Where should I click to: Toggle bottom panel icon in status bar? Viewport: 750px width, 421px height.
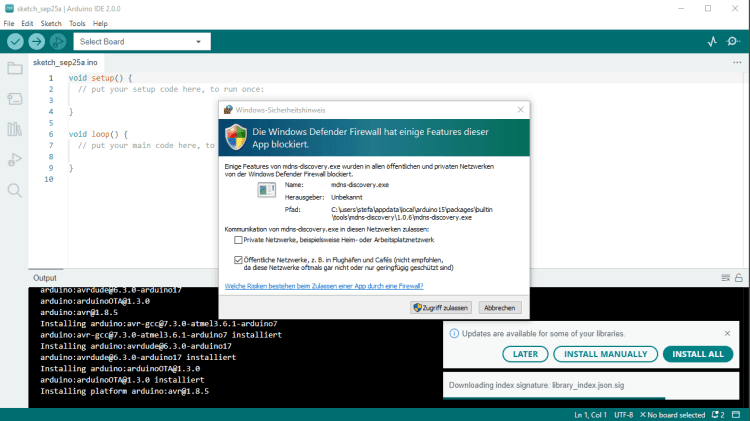pos(737,415)
